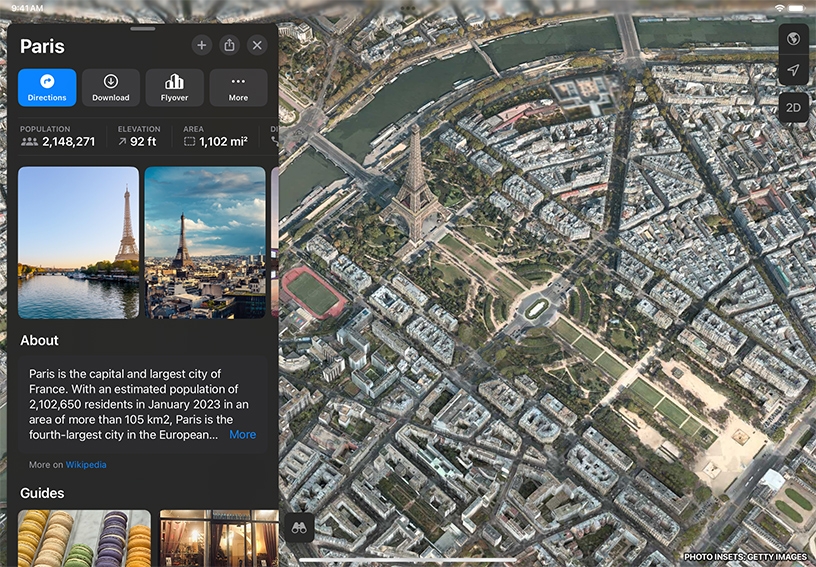Click the add (plus) button on Paris card
Screen dimensions: 816x567
201,45
